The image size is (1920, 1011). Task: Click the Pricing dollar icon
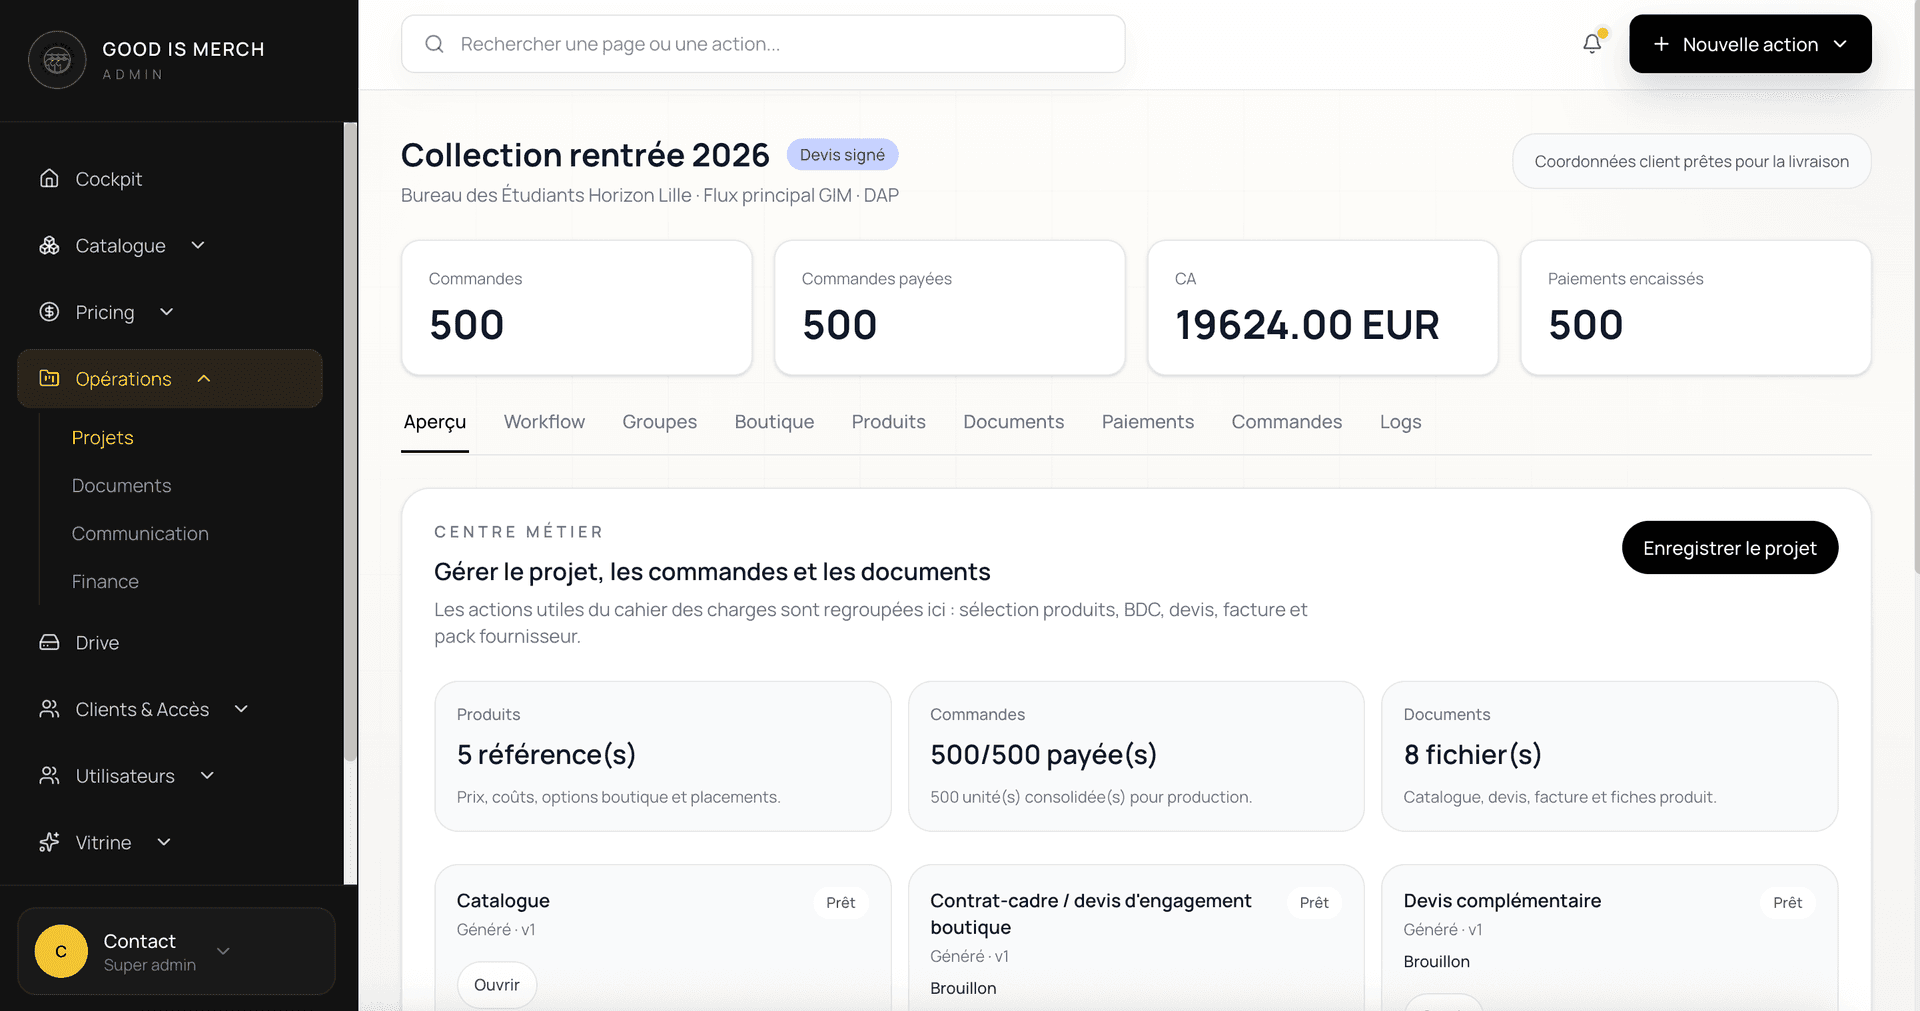pyautogui.click(x=49, y=312)
